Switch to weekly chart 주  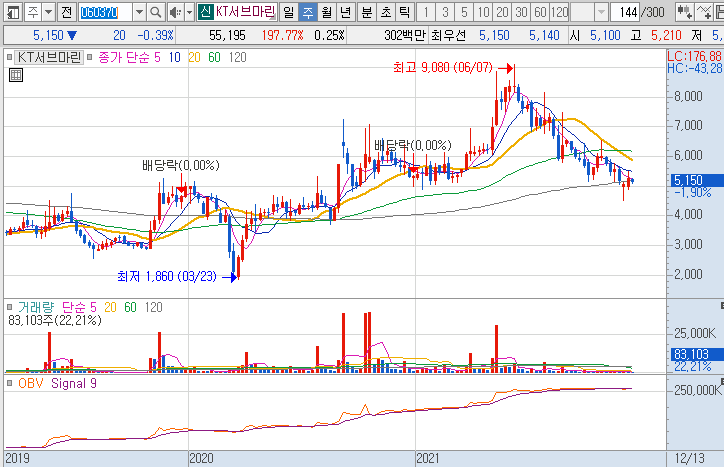pyautogui.click(x=308, y=12)
